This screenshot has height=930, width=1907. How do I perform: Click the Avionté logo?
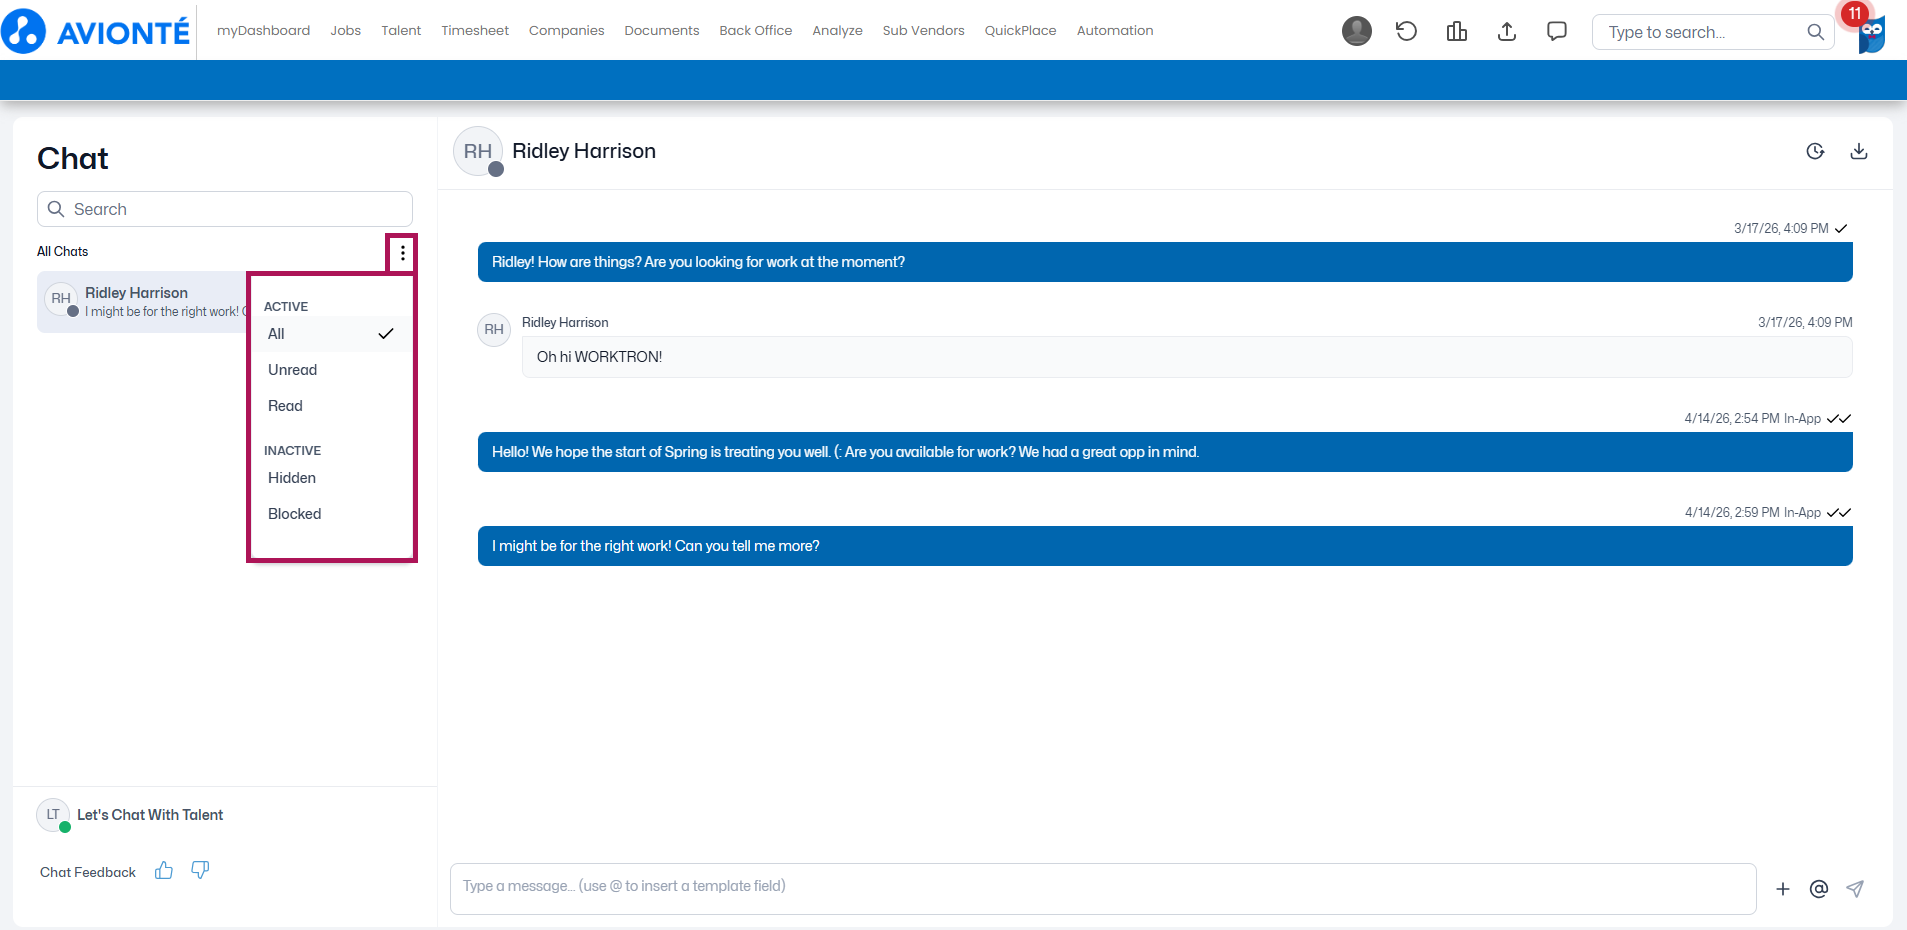pyautogui.click(x=96, y=31)
